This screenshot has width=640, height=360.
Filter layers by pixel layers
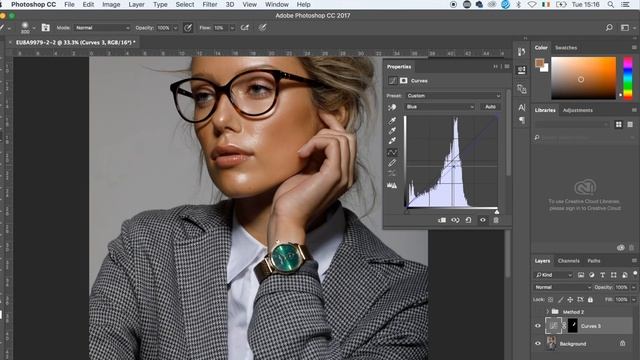[581, 275]
